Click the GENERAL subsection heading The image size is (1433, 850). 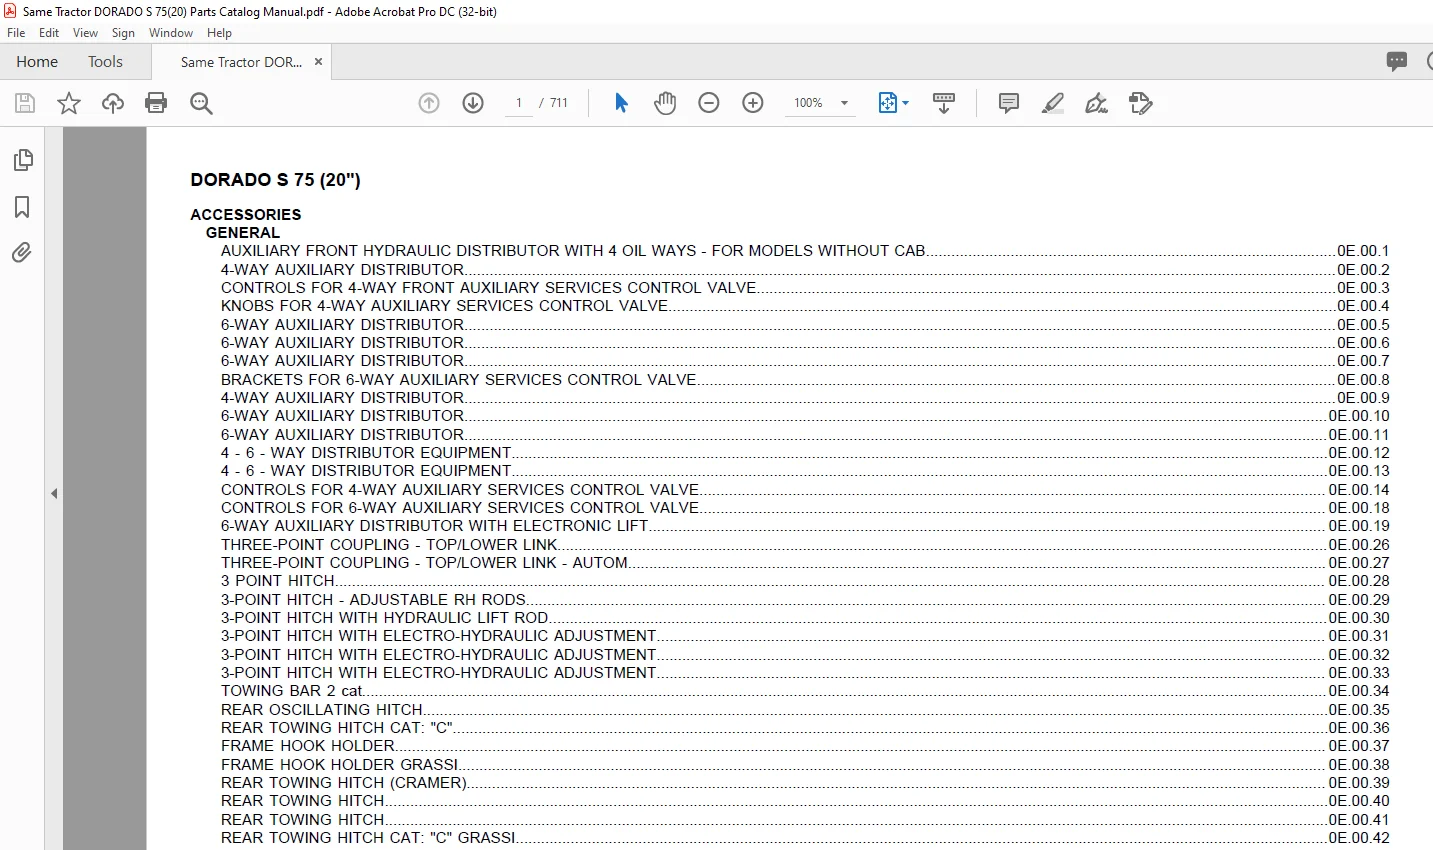[243, 233]
